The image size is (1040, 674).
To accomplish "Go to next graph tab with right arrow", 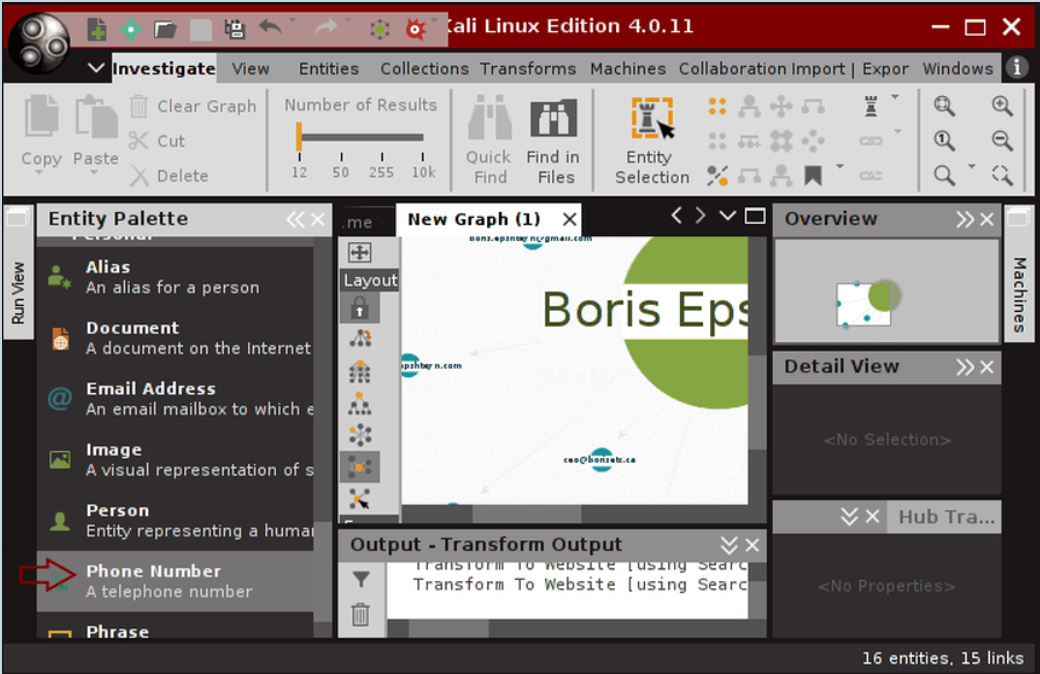I will tap(700, 216).
